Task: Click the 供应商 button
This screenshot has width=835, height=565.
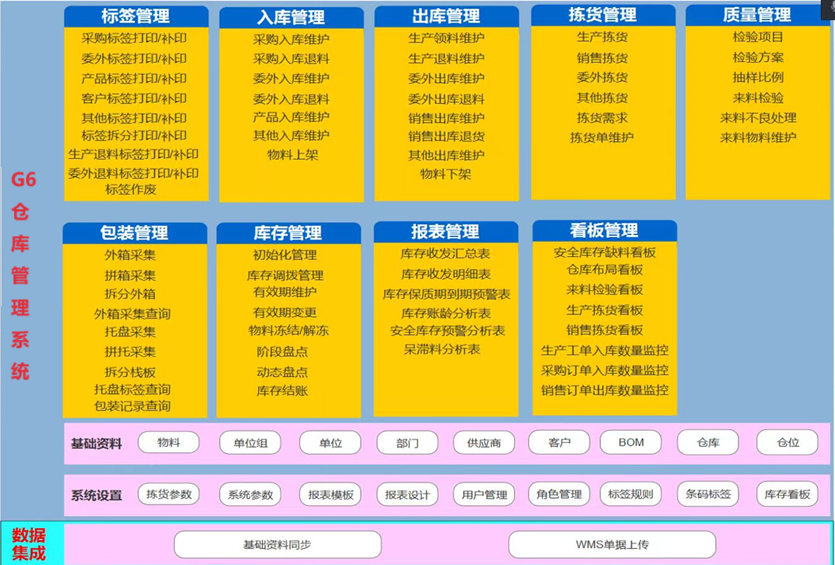Action: coord(484,443)
